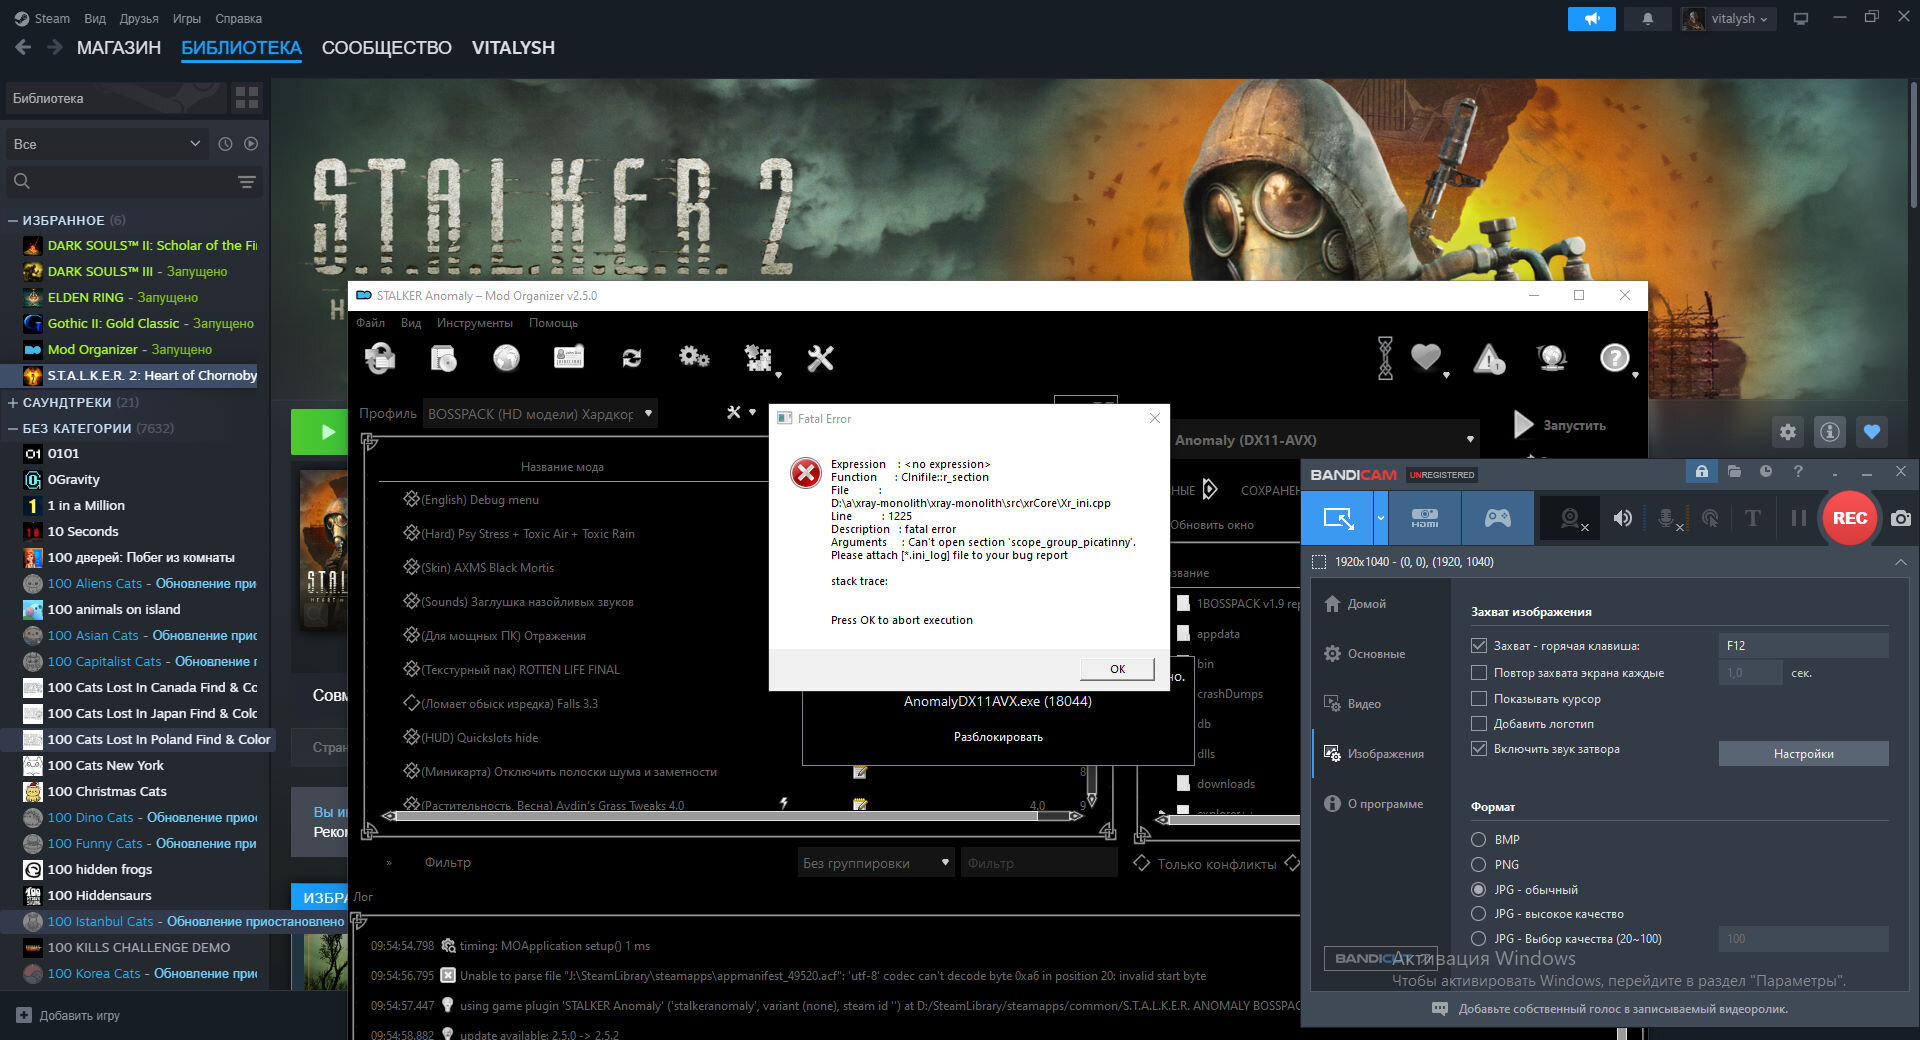This screenshot has height=1040, width=1920.
Task: Select the PNG format radio button
Action: point(1478,864)
